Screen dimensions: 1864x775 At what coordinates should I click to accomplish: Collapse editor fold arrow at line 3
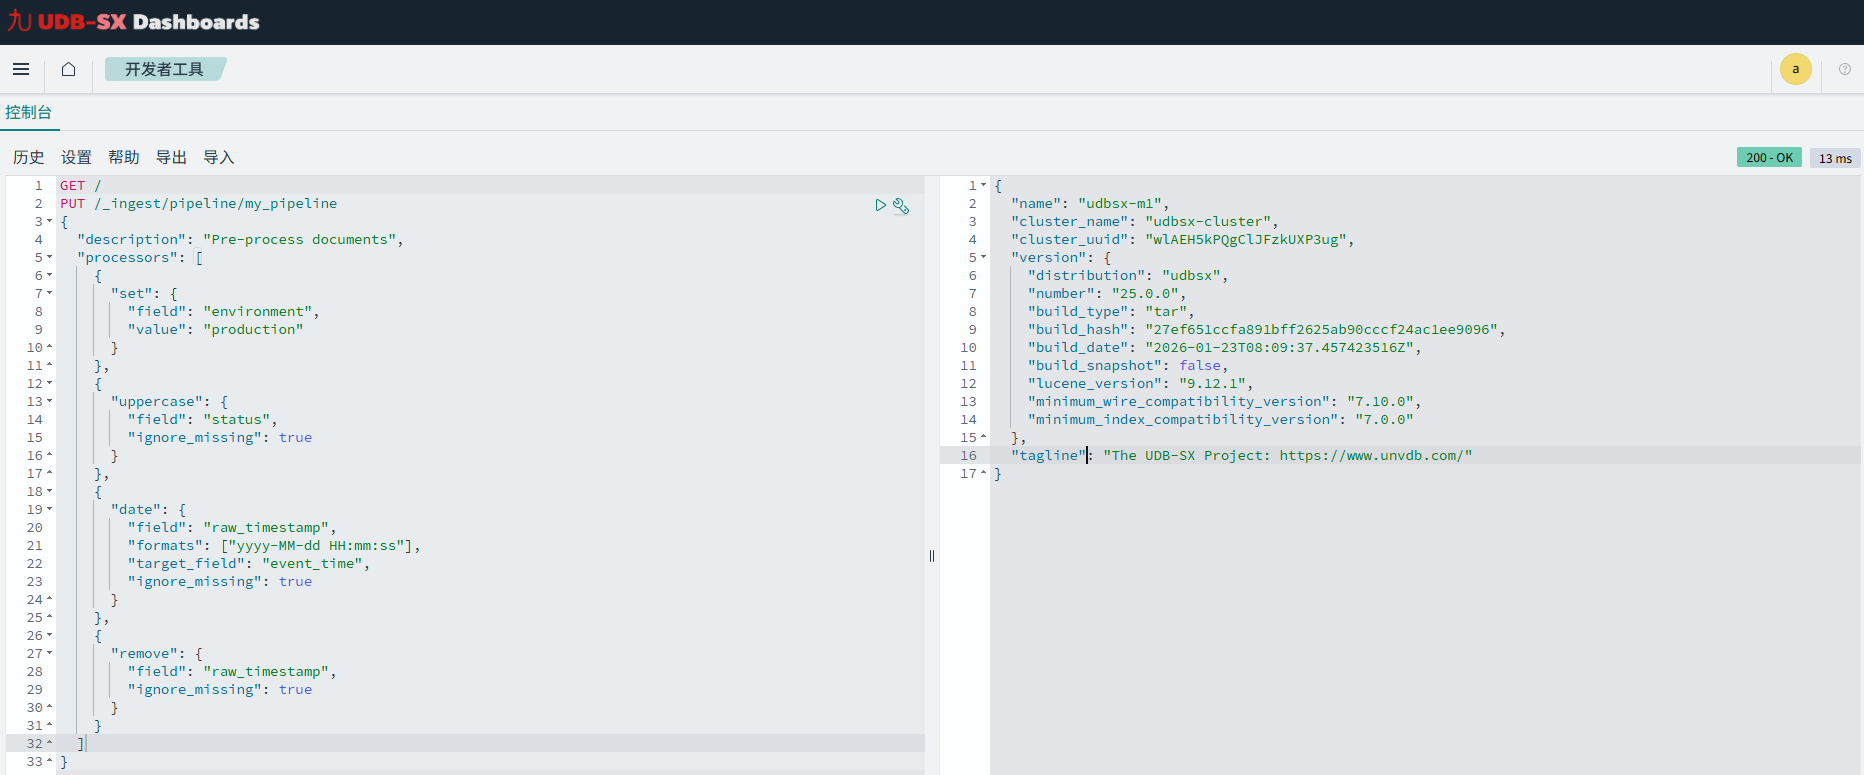[49, 222]
